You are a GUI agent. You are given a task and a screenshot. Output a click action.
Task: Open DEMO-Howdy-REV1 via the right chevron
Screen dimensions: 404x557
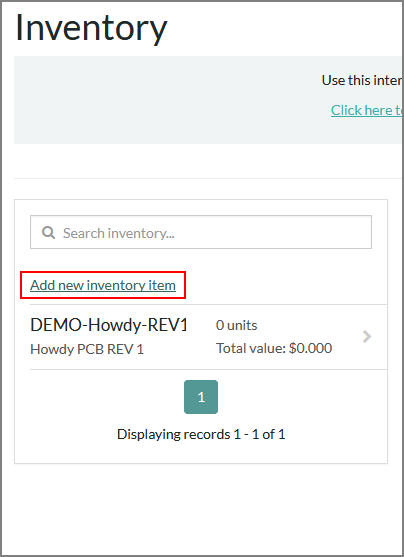(367, 336)
